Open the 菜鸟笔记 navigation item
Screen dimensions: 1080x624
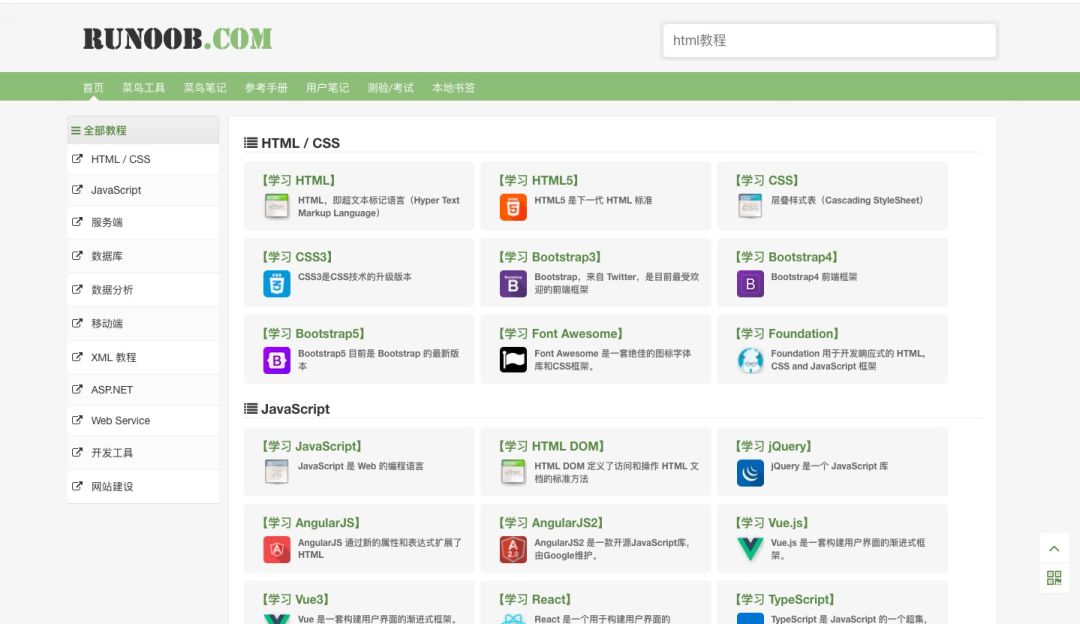coord(205,87)
